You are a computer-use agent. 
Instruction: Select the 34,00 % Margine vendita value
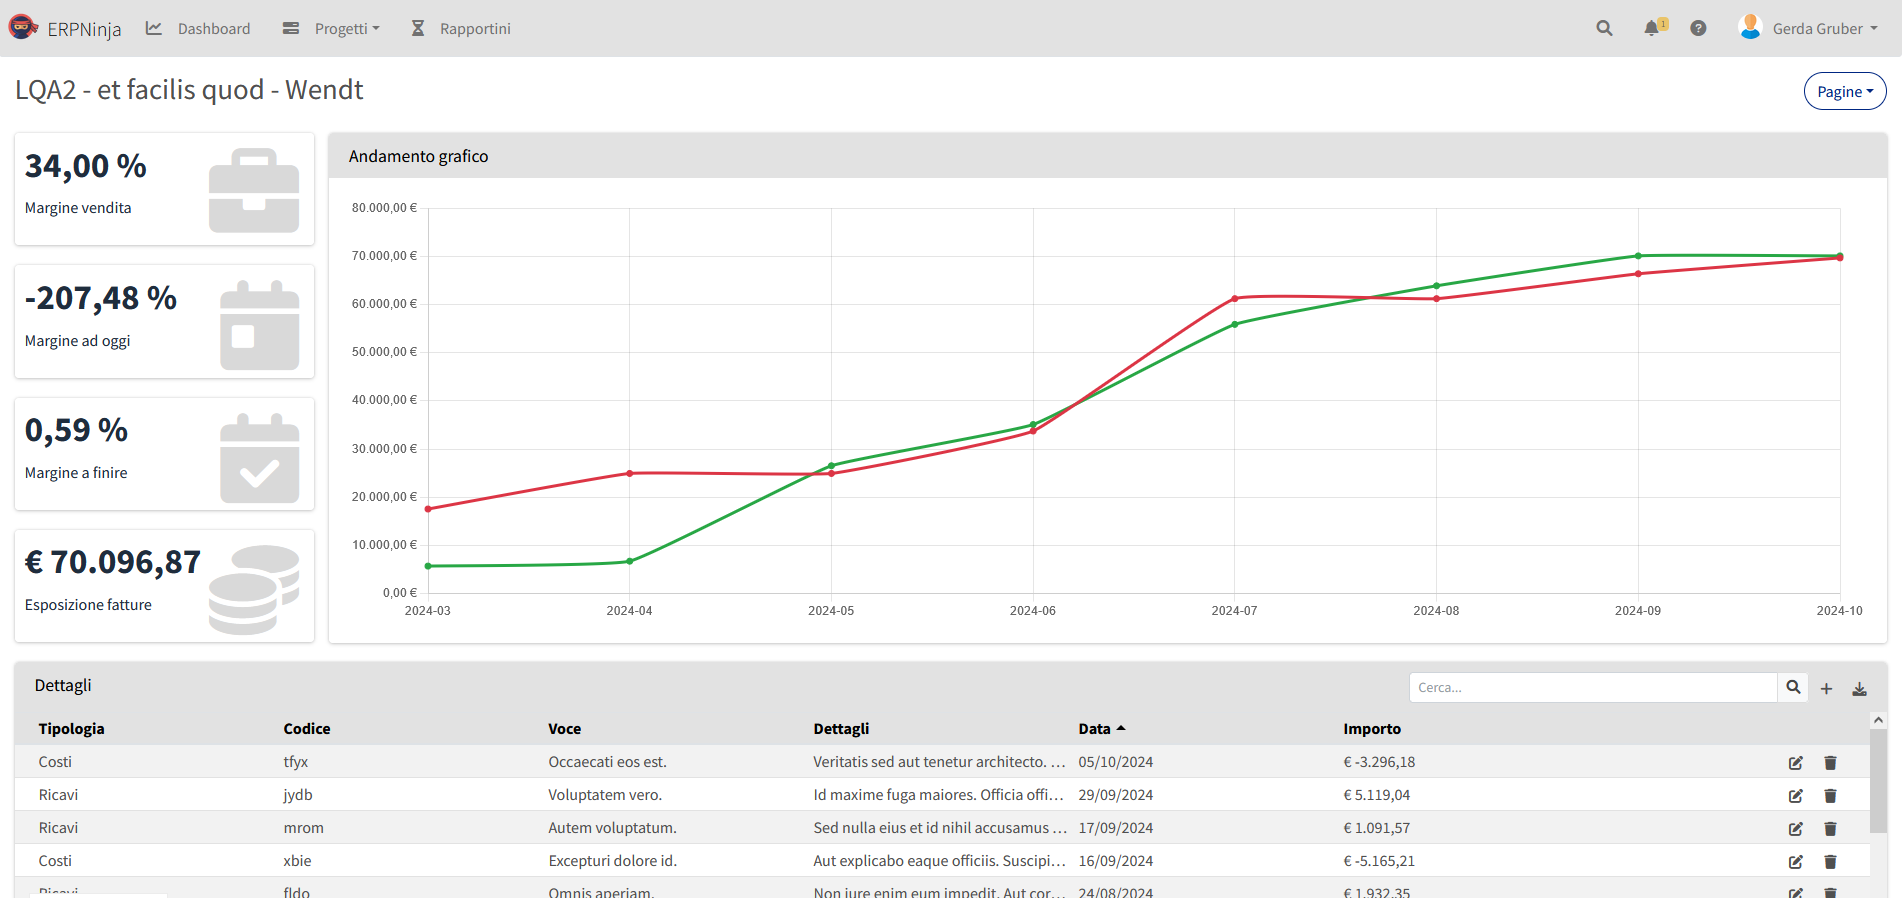[x=86, y=166]
